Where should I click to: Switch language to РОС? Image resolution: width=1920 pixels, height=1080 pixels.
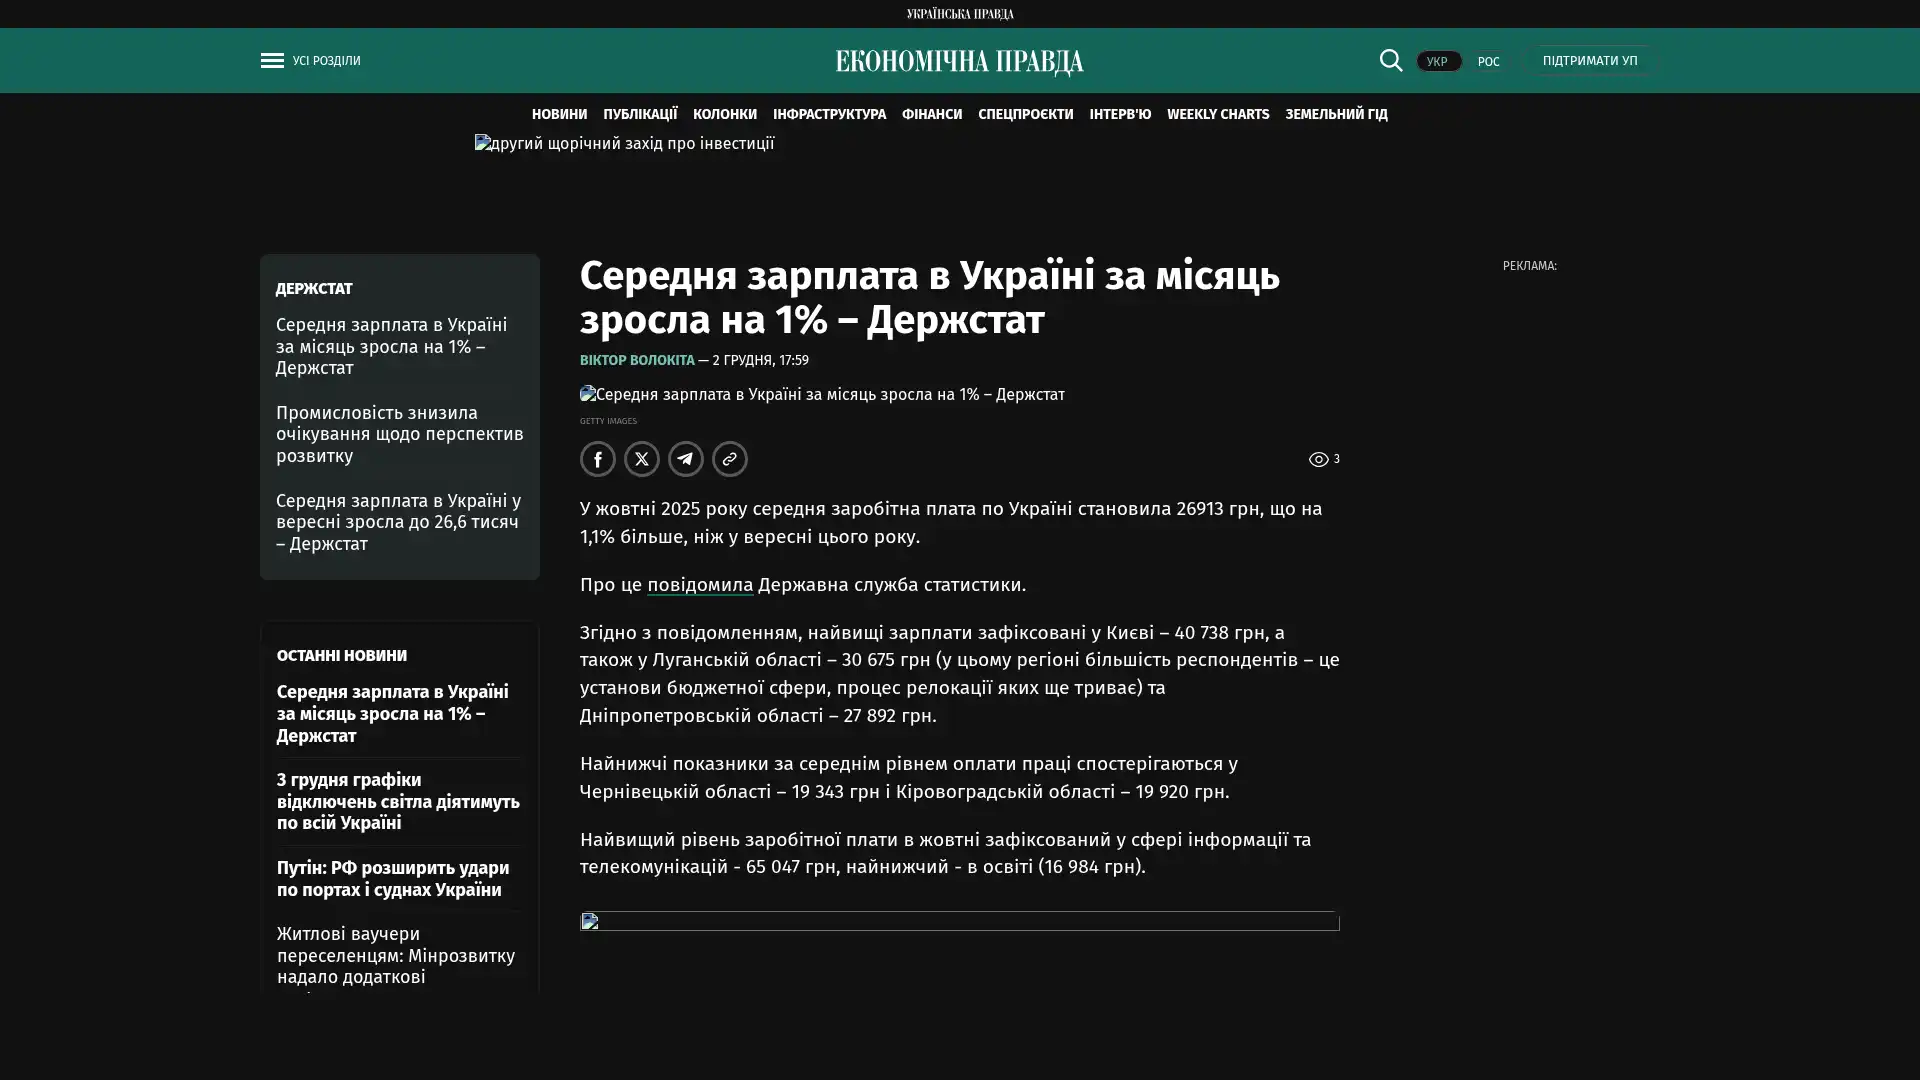[1488, 62]
